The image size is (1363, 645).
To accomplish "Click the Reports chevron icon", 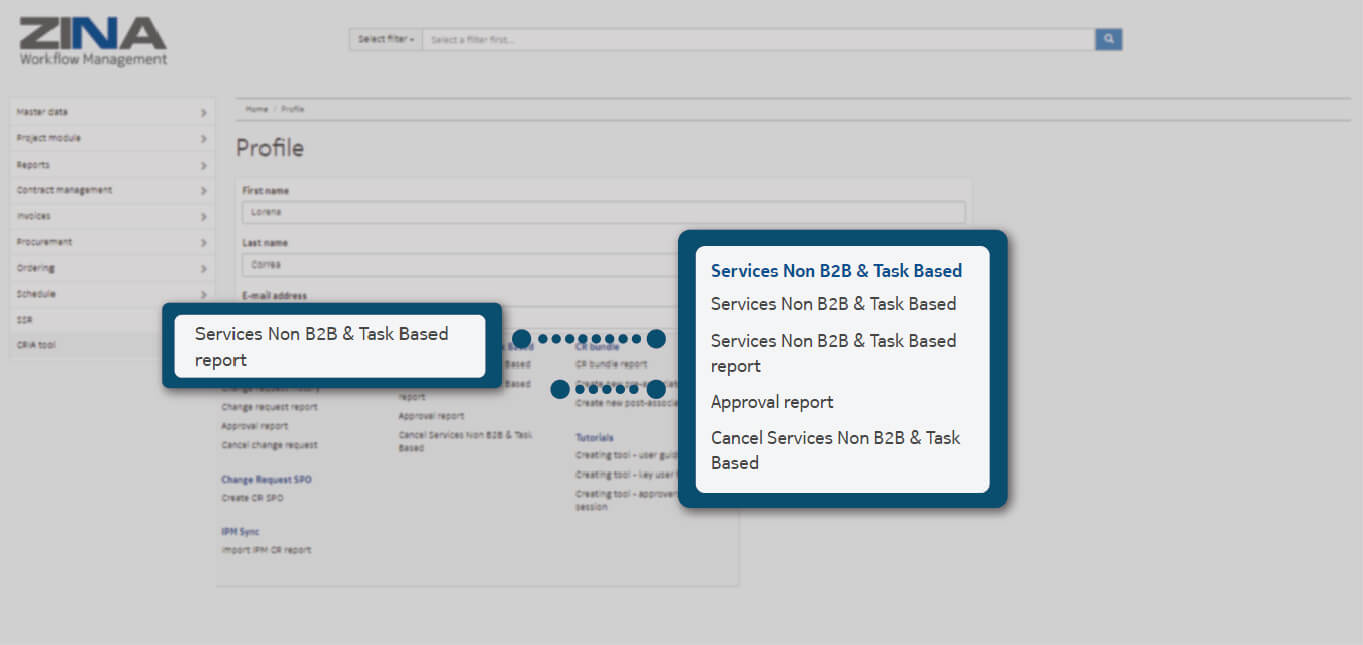I will click(203, 165).
